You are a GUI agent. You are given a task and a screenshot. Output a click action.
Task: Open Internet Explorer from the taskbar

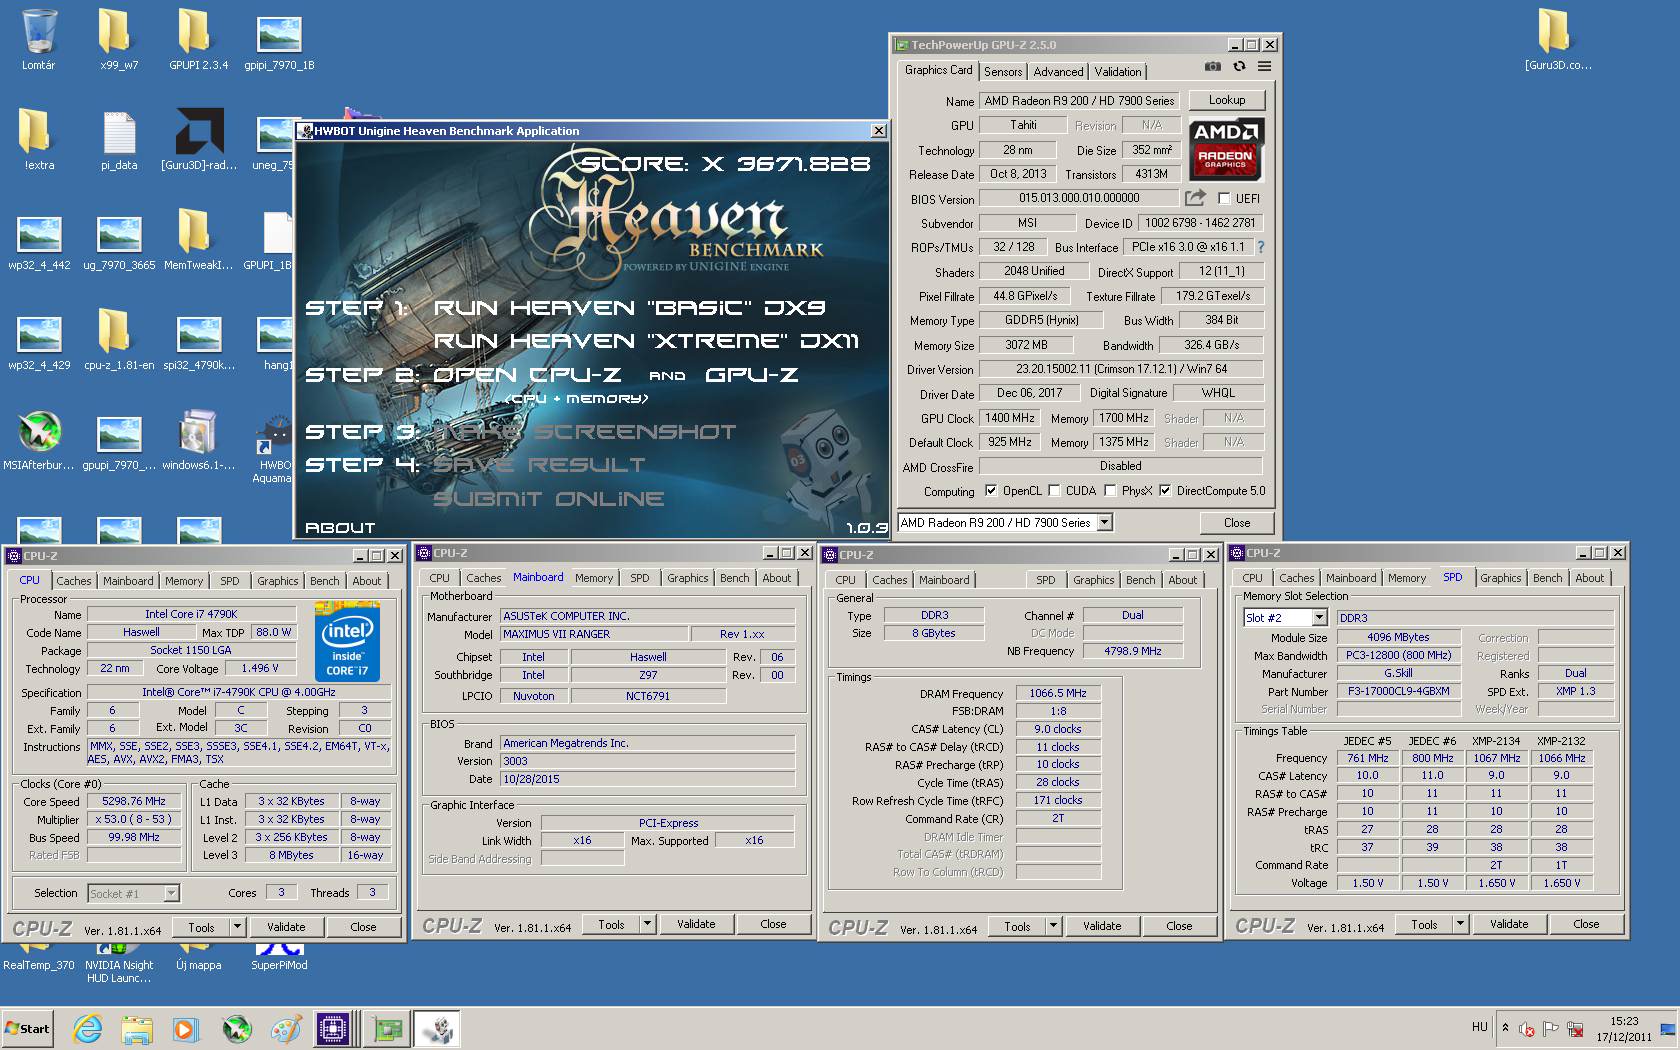pos(88,1028)
